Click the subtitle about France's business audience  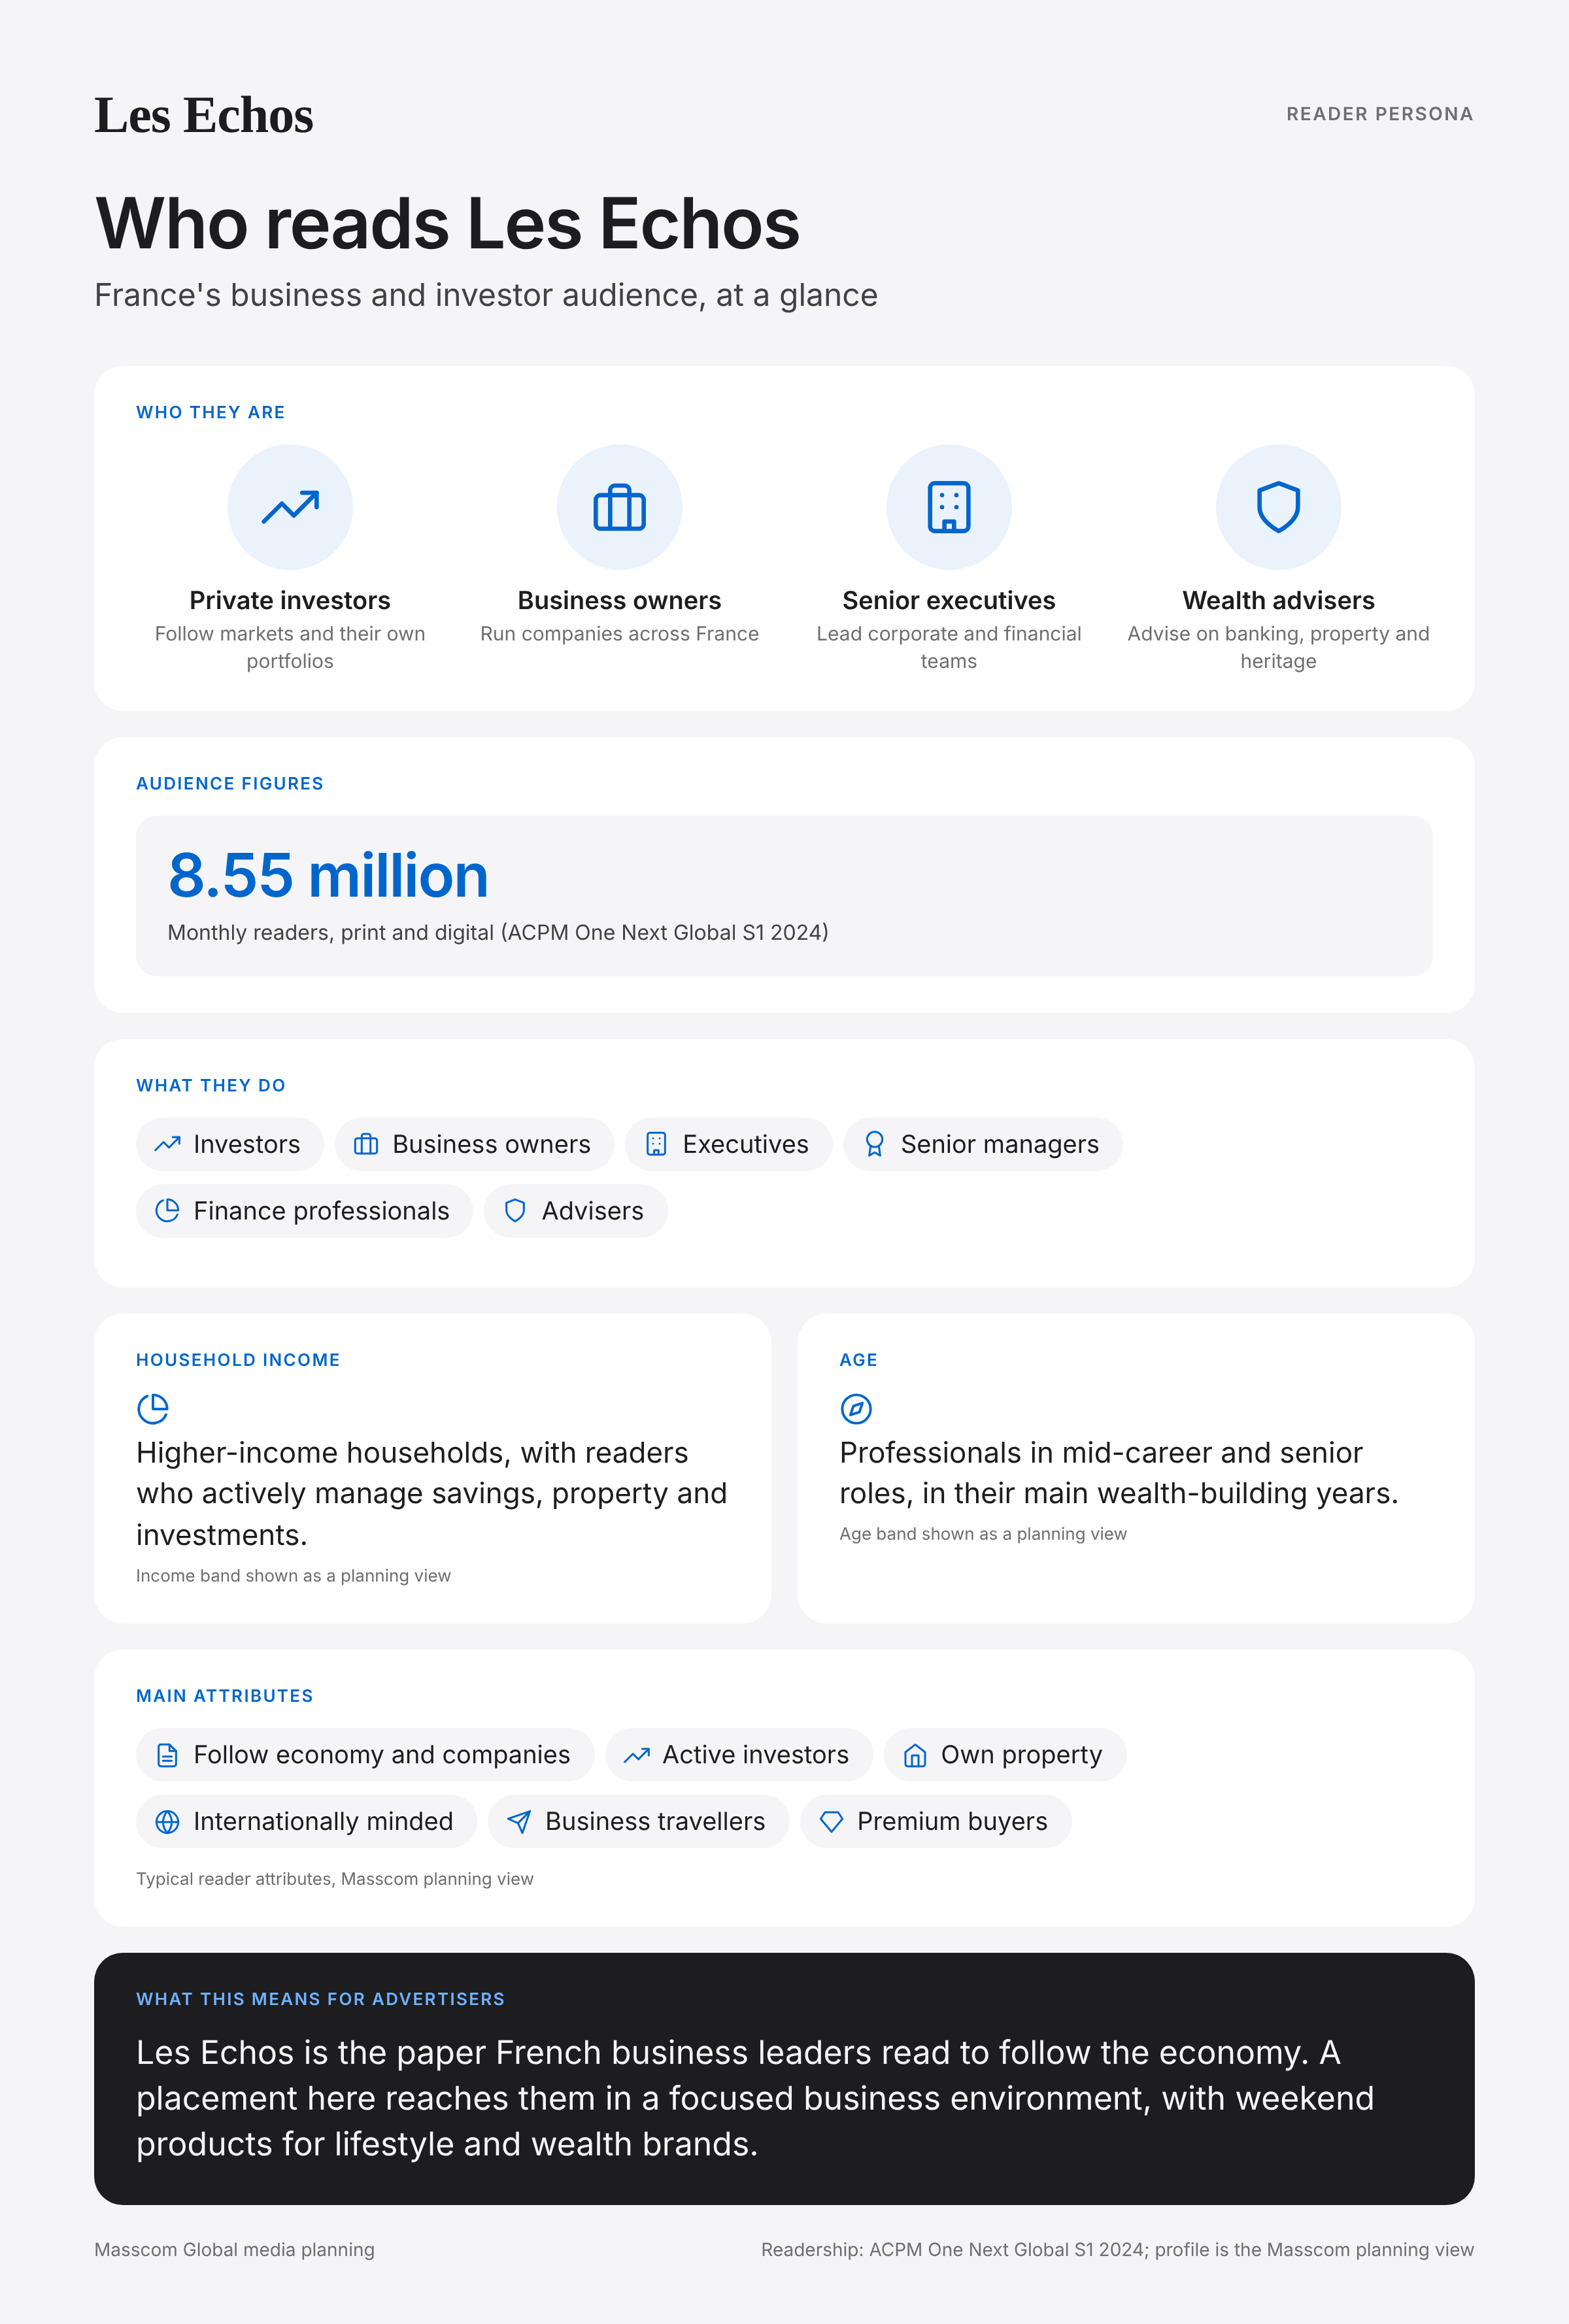[486, 295]
